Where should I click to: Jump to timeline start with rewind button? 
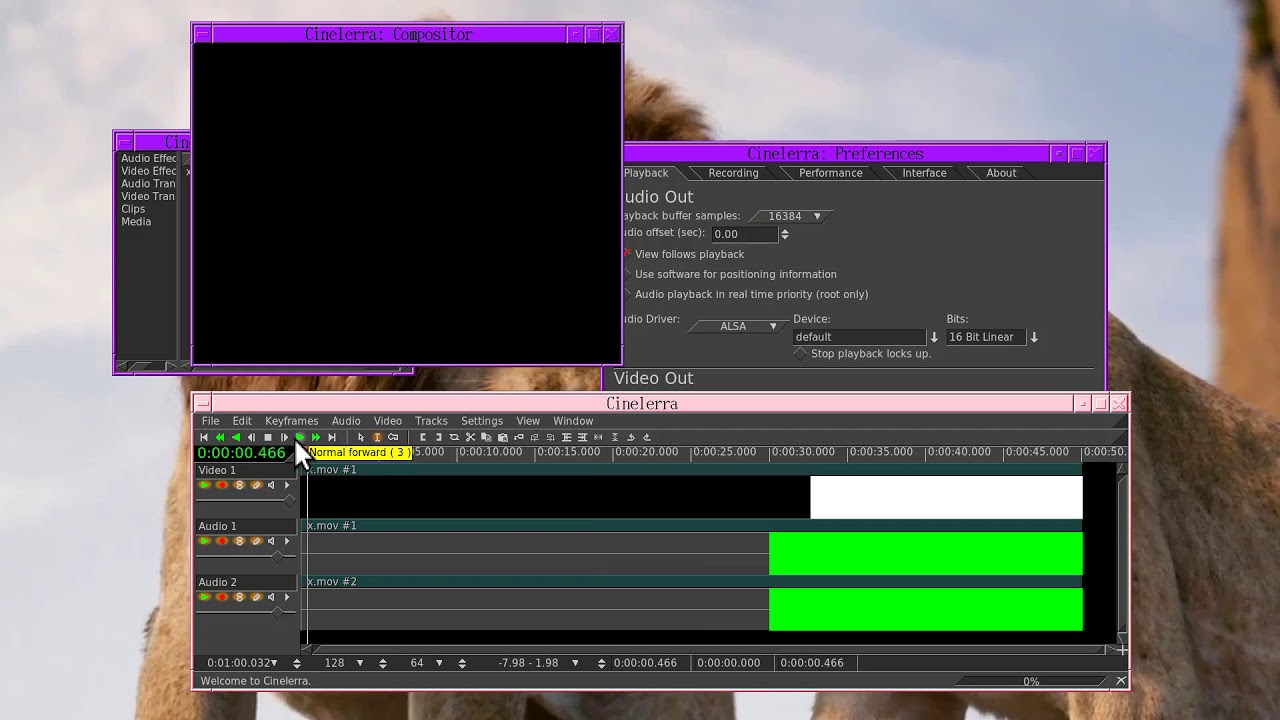[x=204, y=437]
